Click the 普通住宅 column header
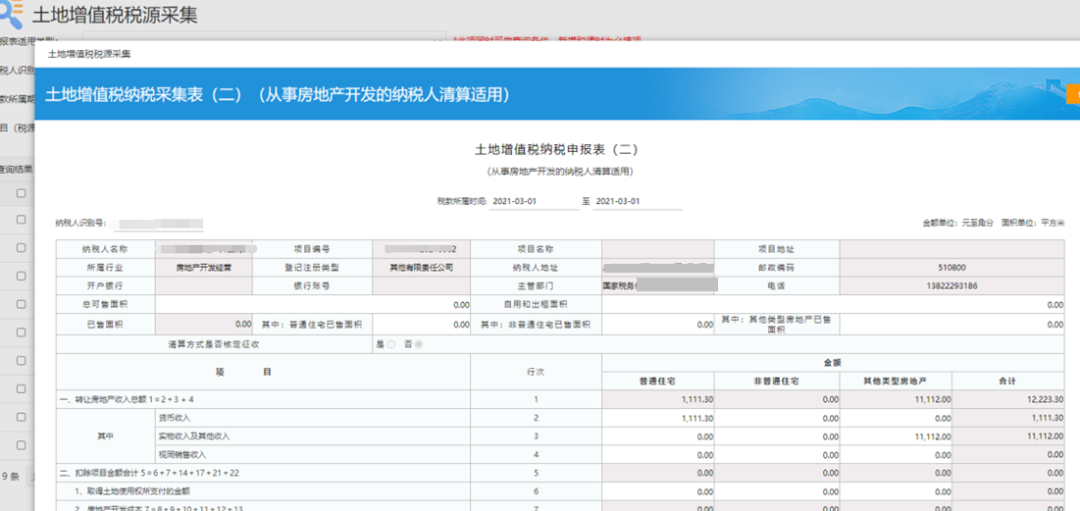The width and height of the screenshot is (1080, 511). pyautogui.click(x=658, y=381)
